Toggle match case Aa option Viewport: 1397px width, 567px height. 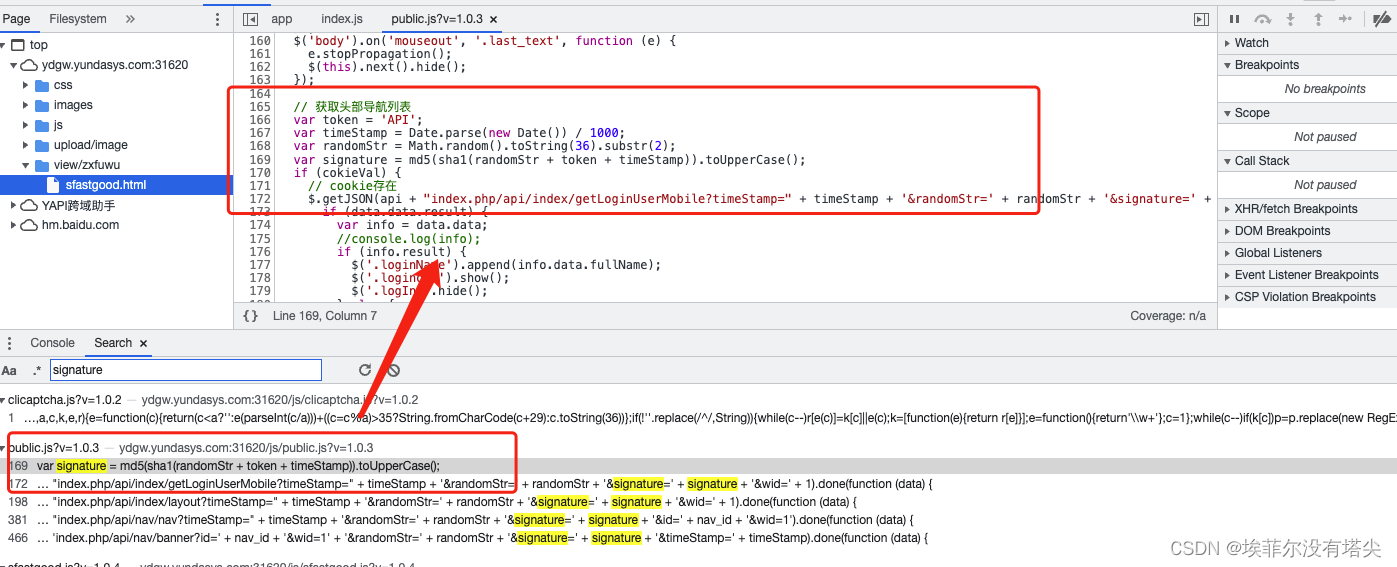point(9,371)
